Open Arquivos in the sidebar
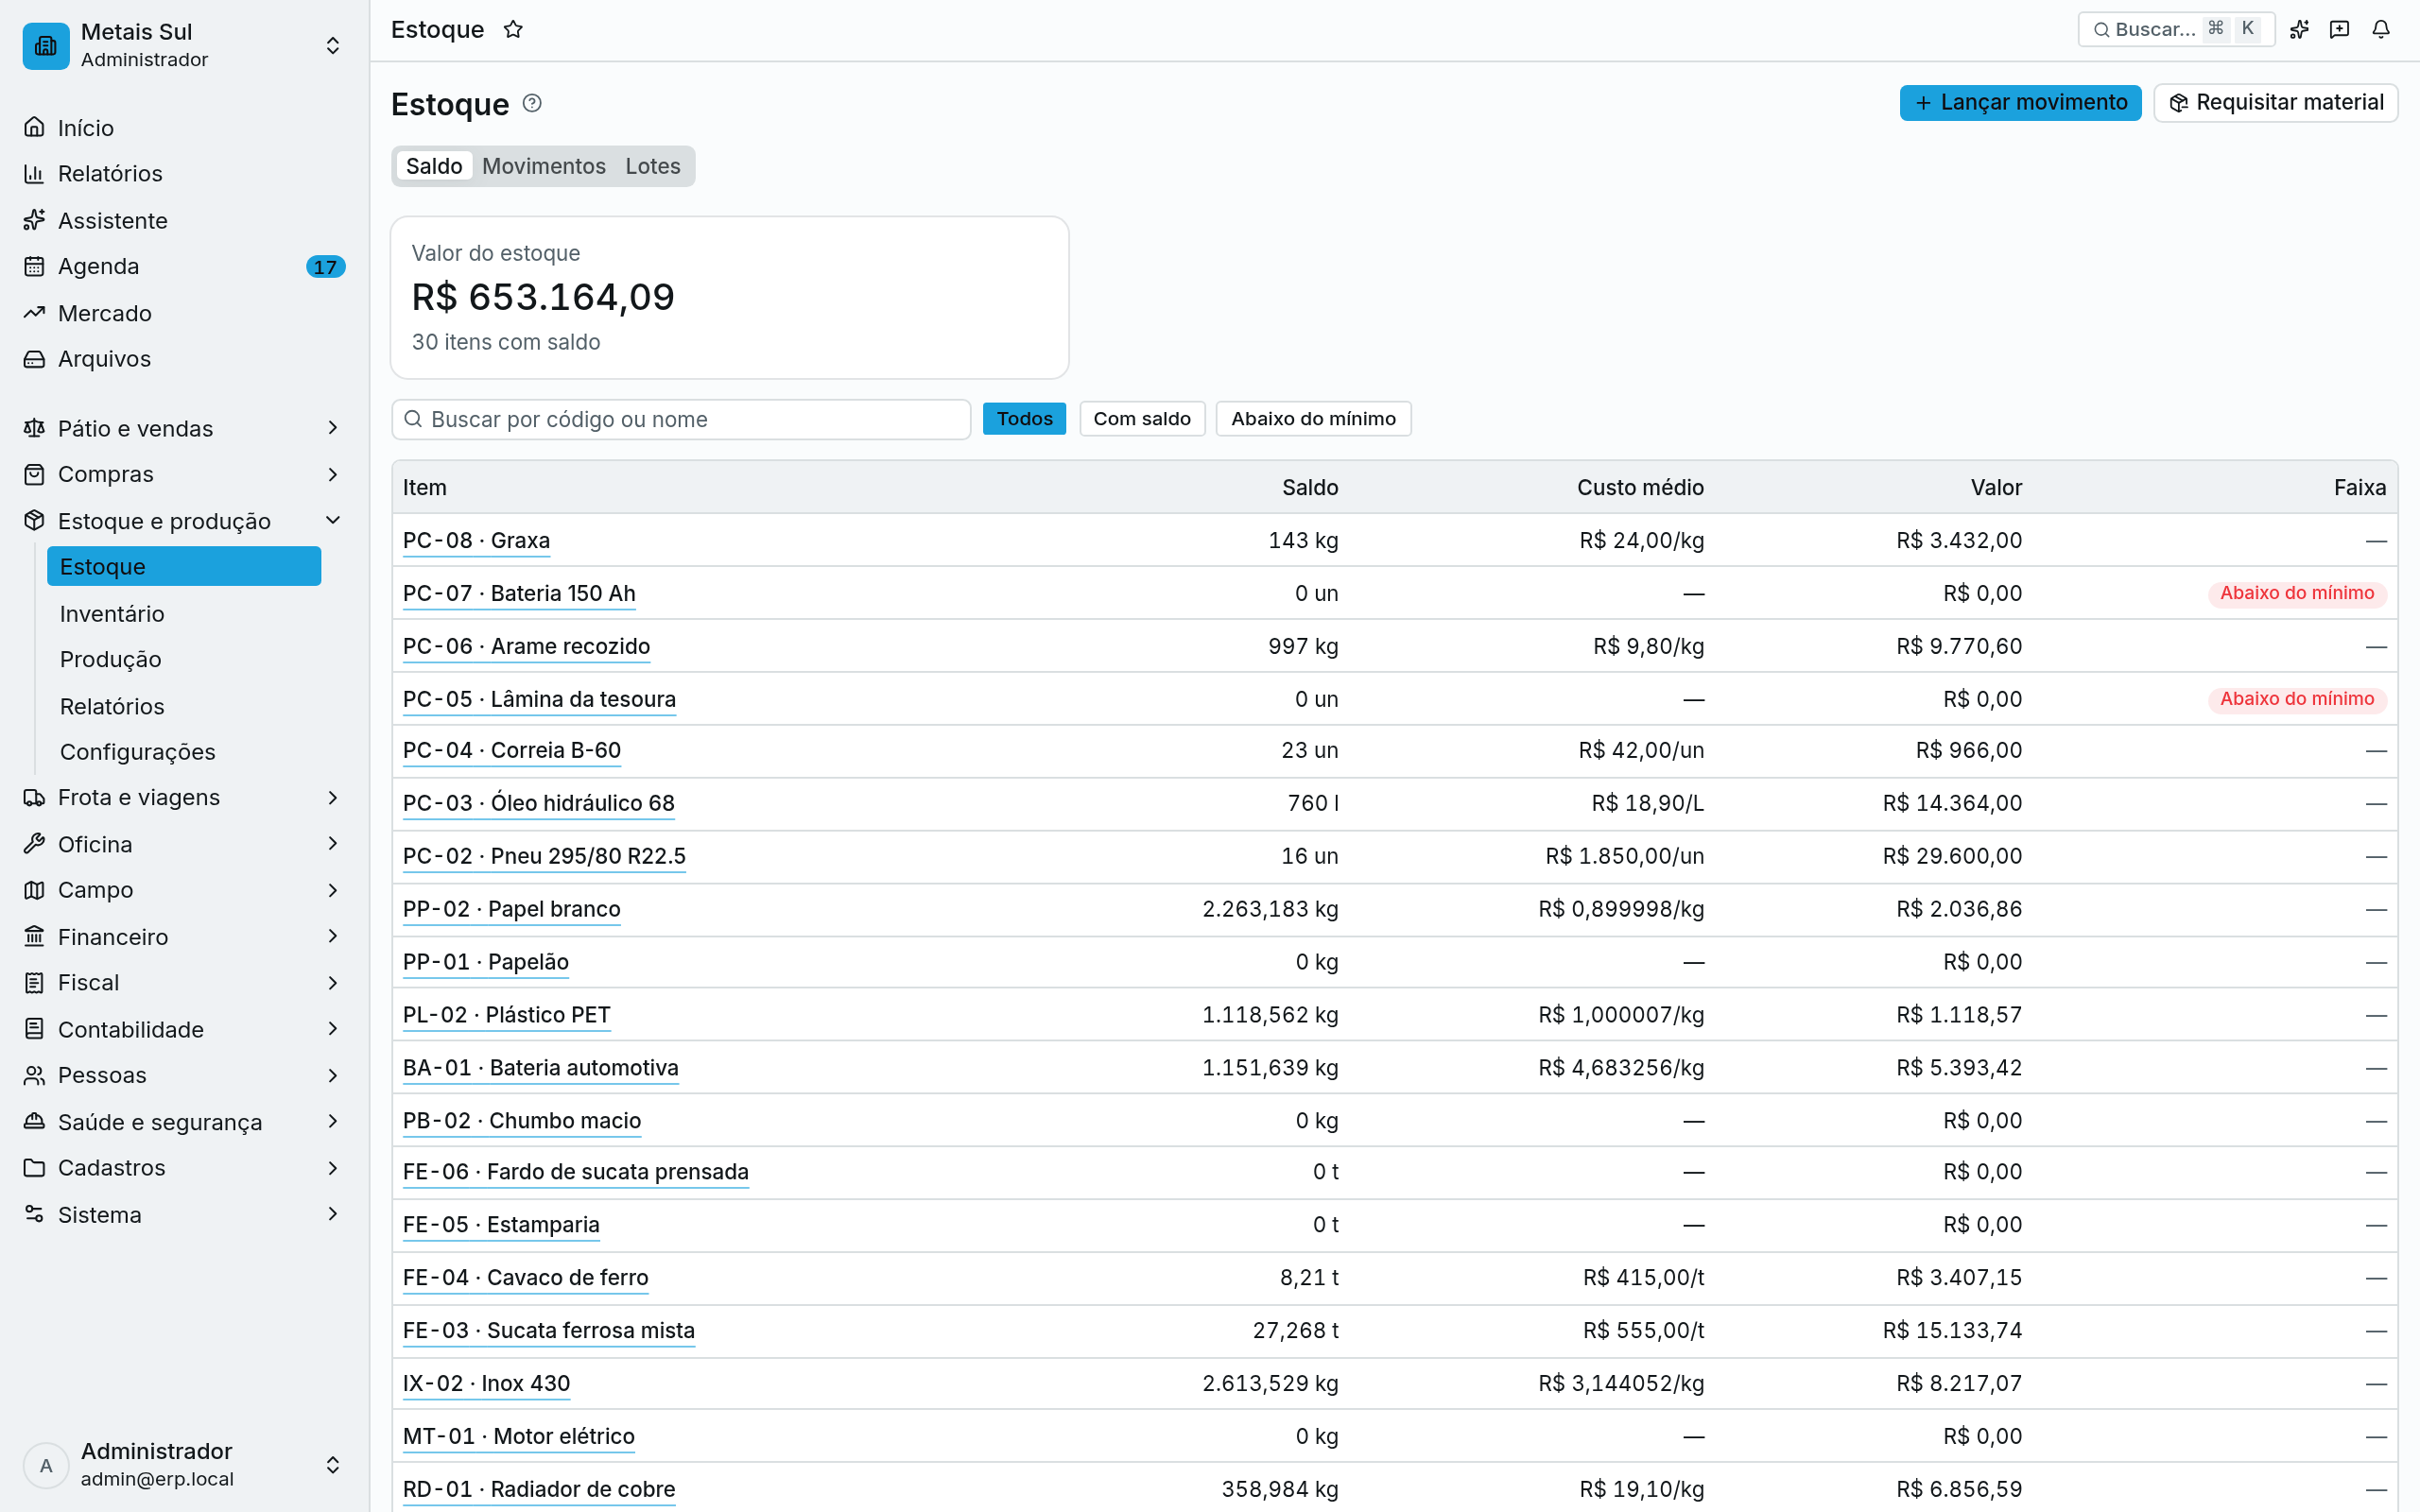 [184, 359]
